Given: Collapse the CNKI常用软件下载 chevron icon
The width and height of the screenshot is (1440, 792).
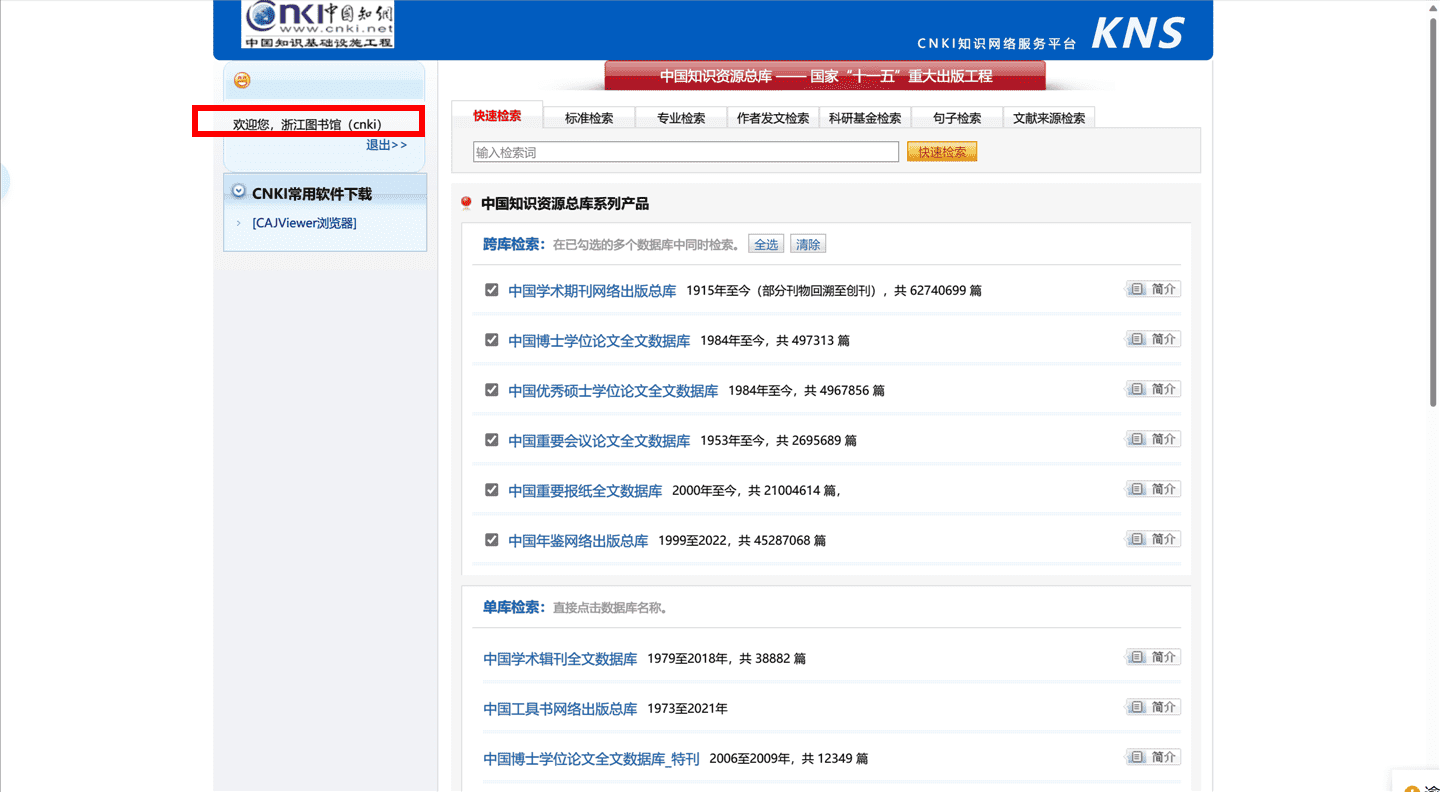Looking at the screenshot, I should coord(239,191).
